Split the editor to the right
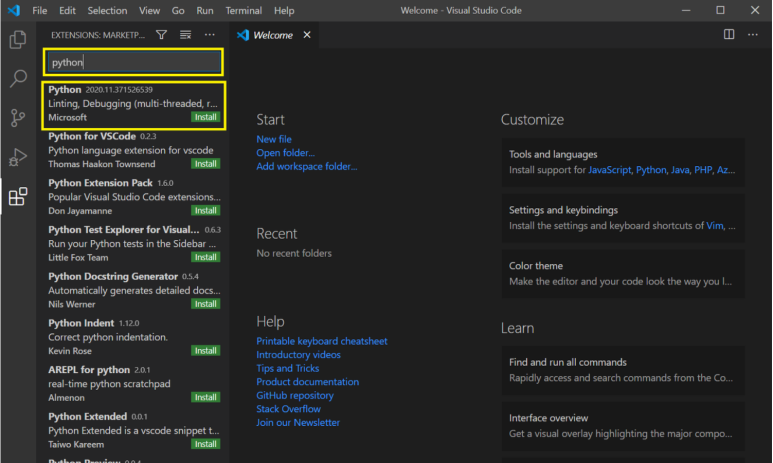773x463 pixels. [x=729, y=34]
